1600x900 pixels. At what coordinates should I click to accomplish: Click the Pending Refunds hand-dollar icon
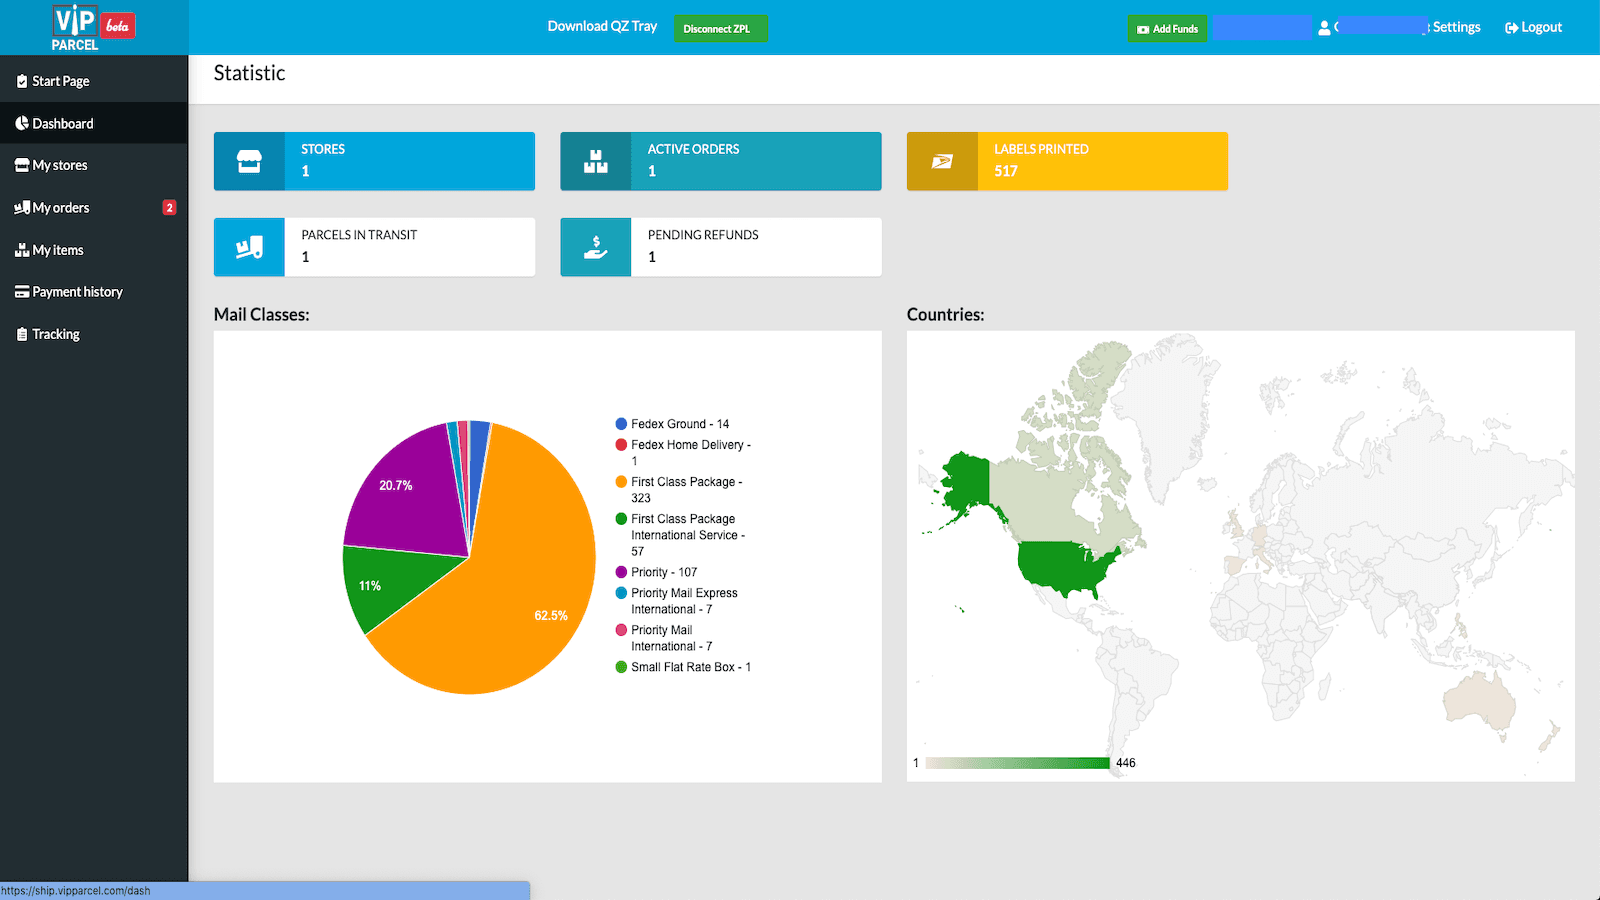pos(596,247)
